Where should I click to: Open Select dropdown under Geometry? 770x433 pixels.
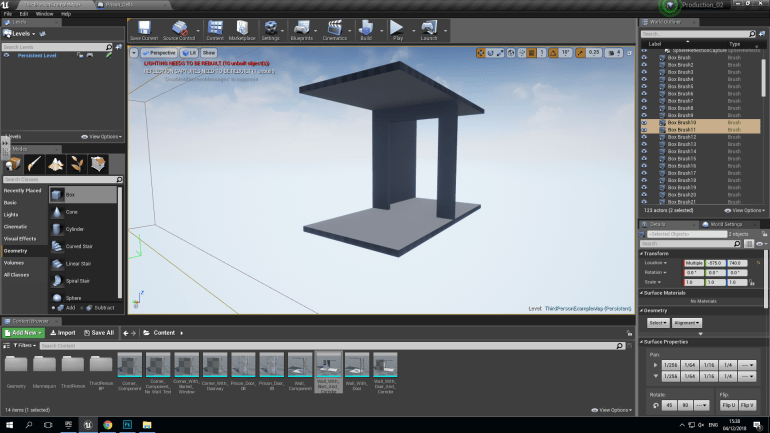tap(658, 323)
